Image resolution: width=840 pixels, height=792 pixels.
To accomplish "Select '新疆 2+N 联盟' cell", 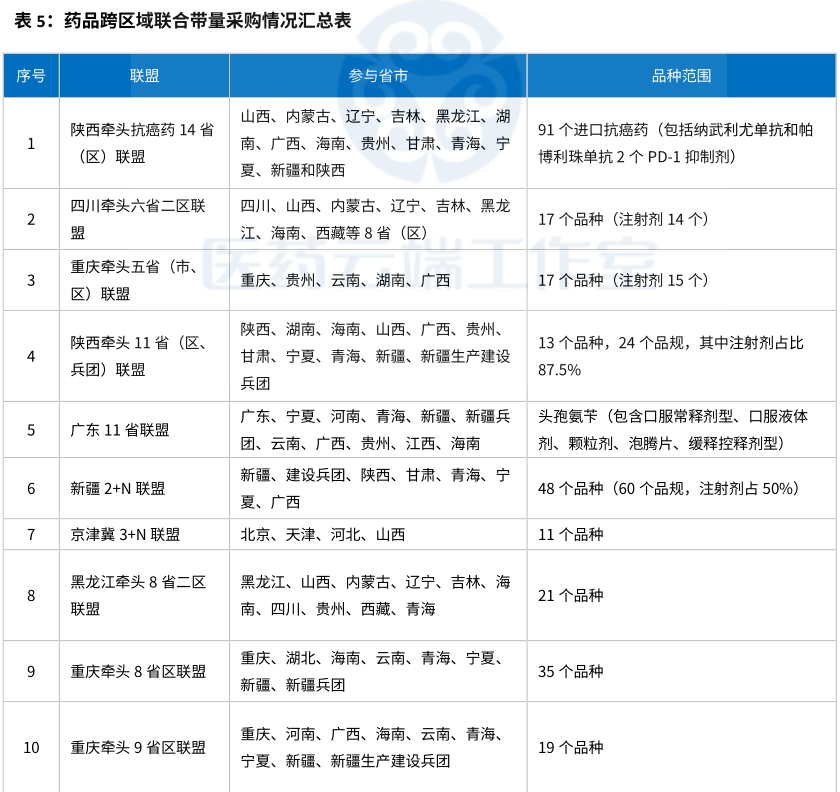I will [144, 488].
